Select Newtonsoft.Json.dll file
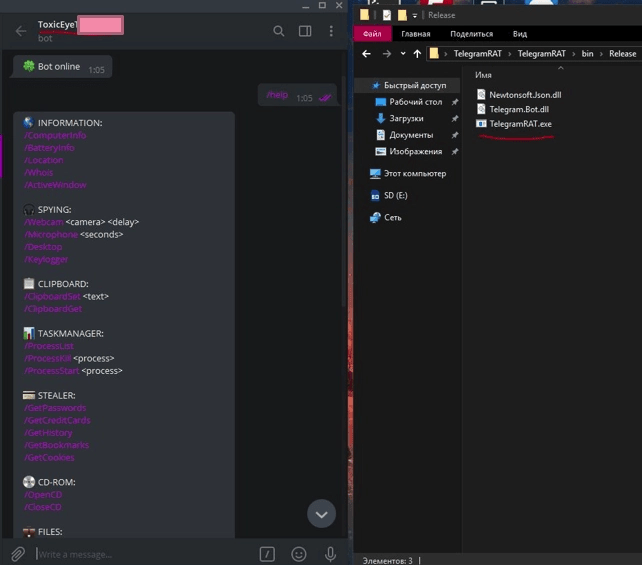 click(519, 95)
